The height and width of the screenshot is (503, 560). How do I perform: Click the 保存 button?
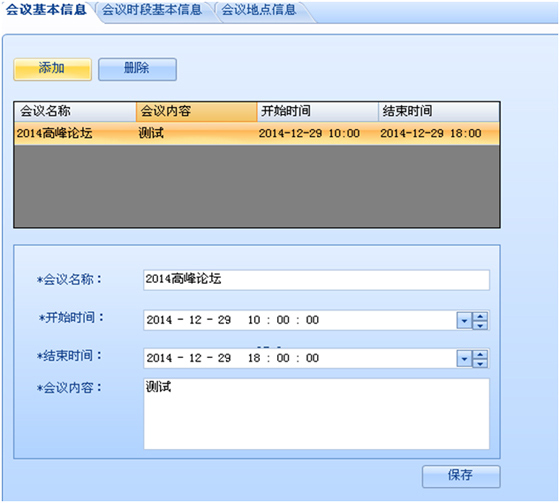[461, 476]
